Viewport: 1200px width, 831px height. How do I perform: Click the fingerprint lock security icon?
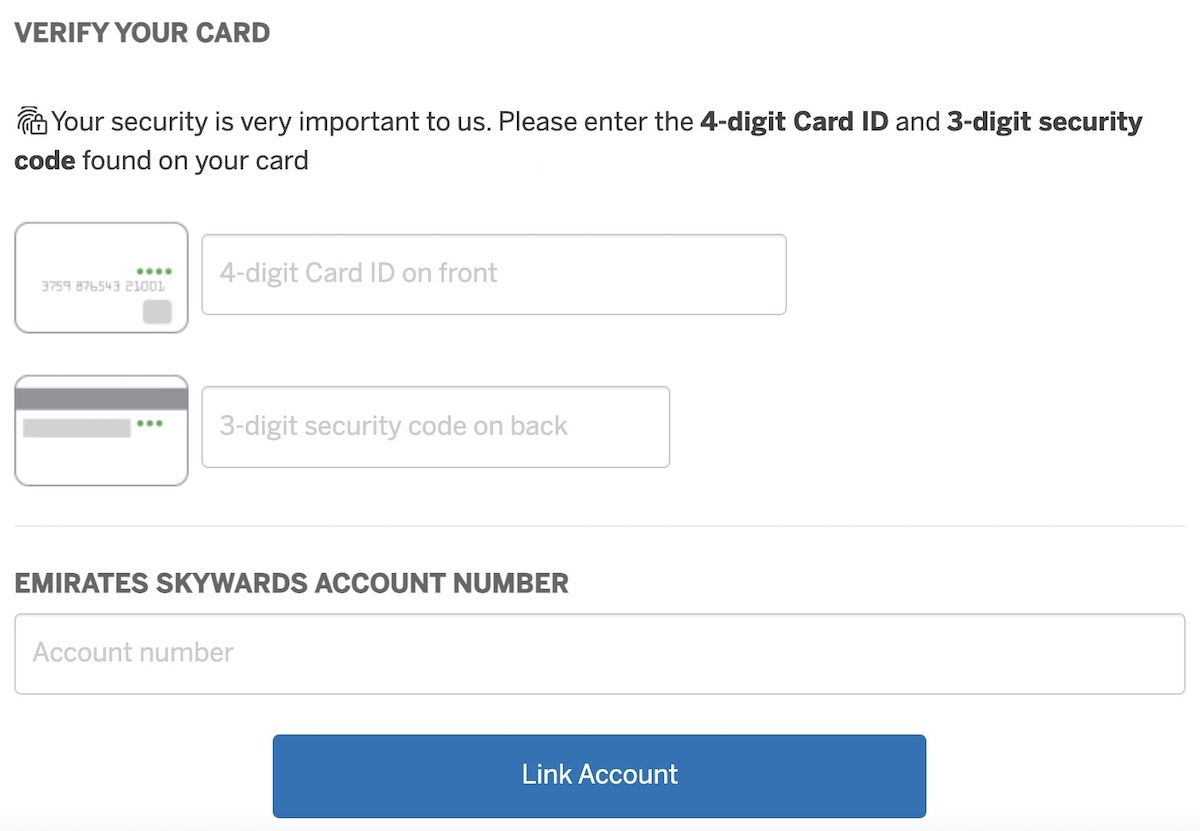(32, 122)
